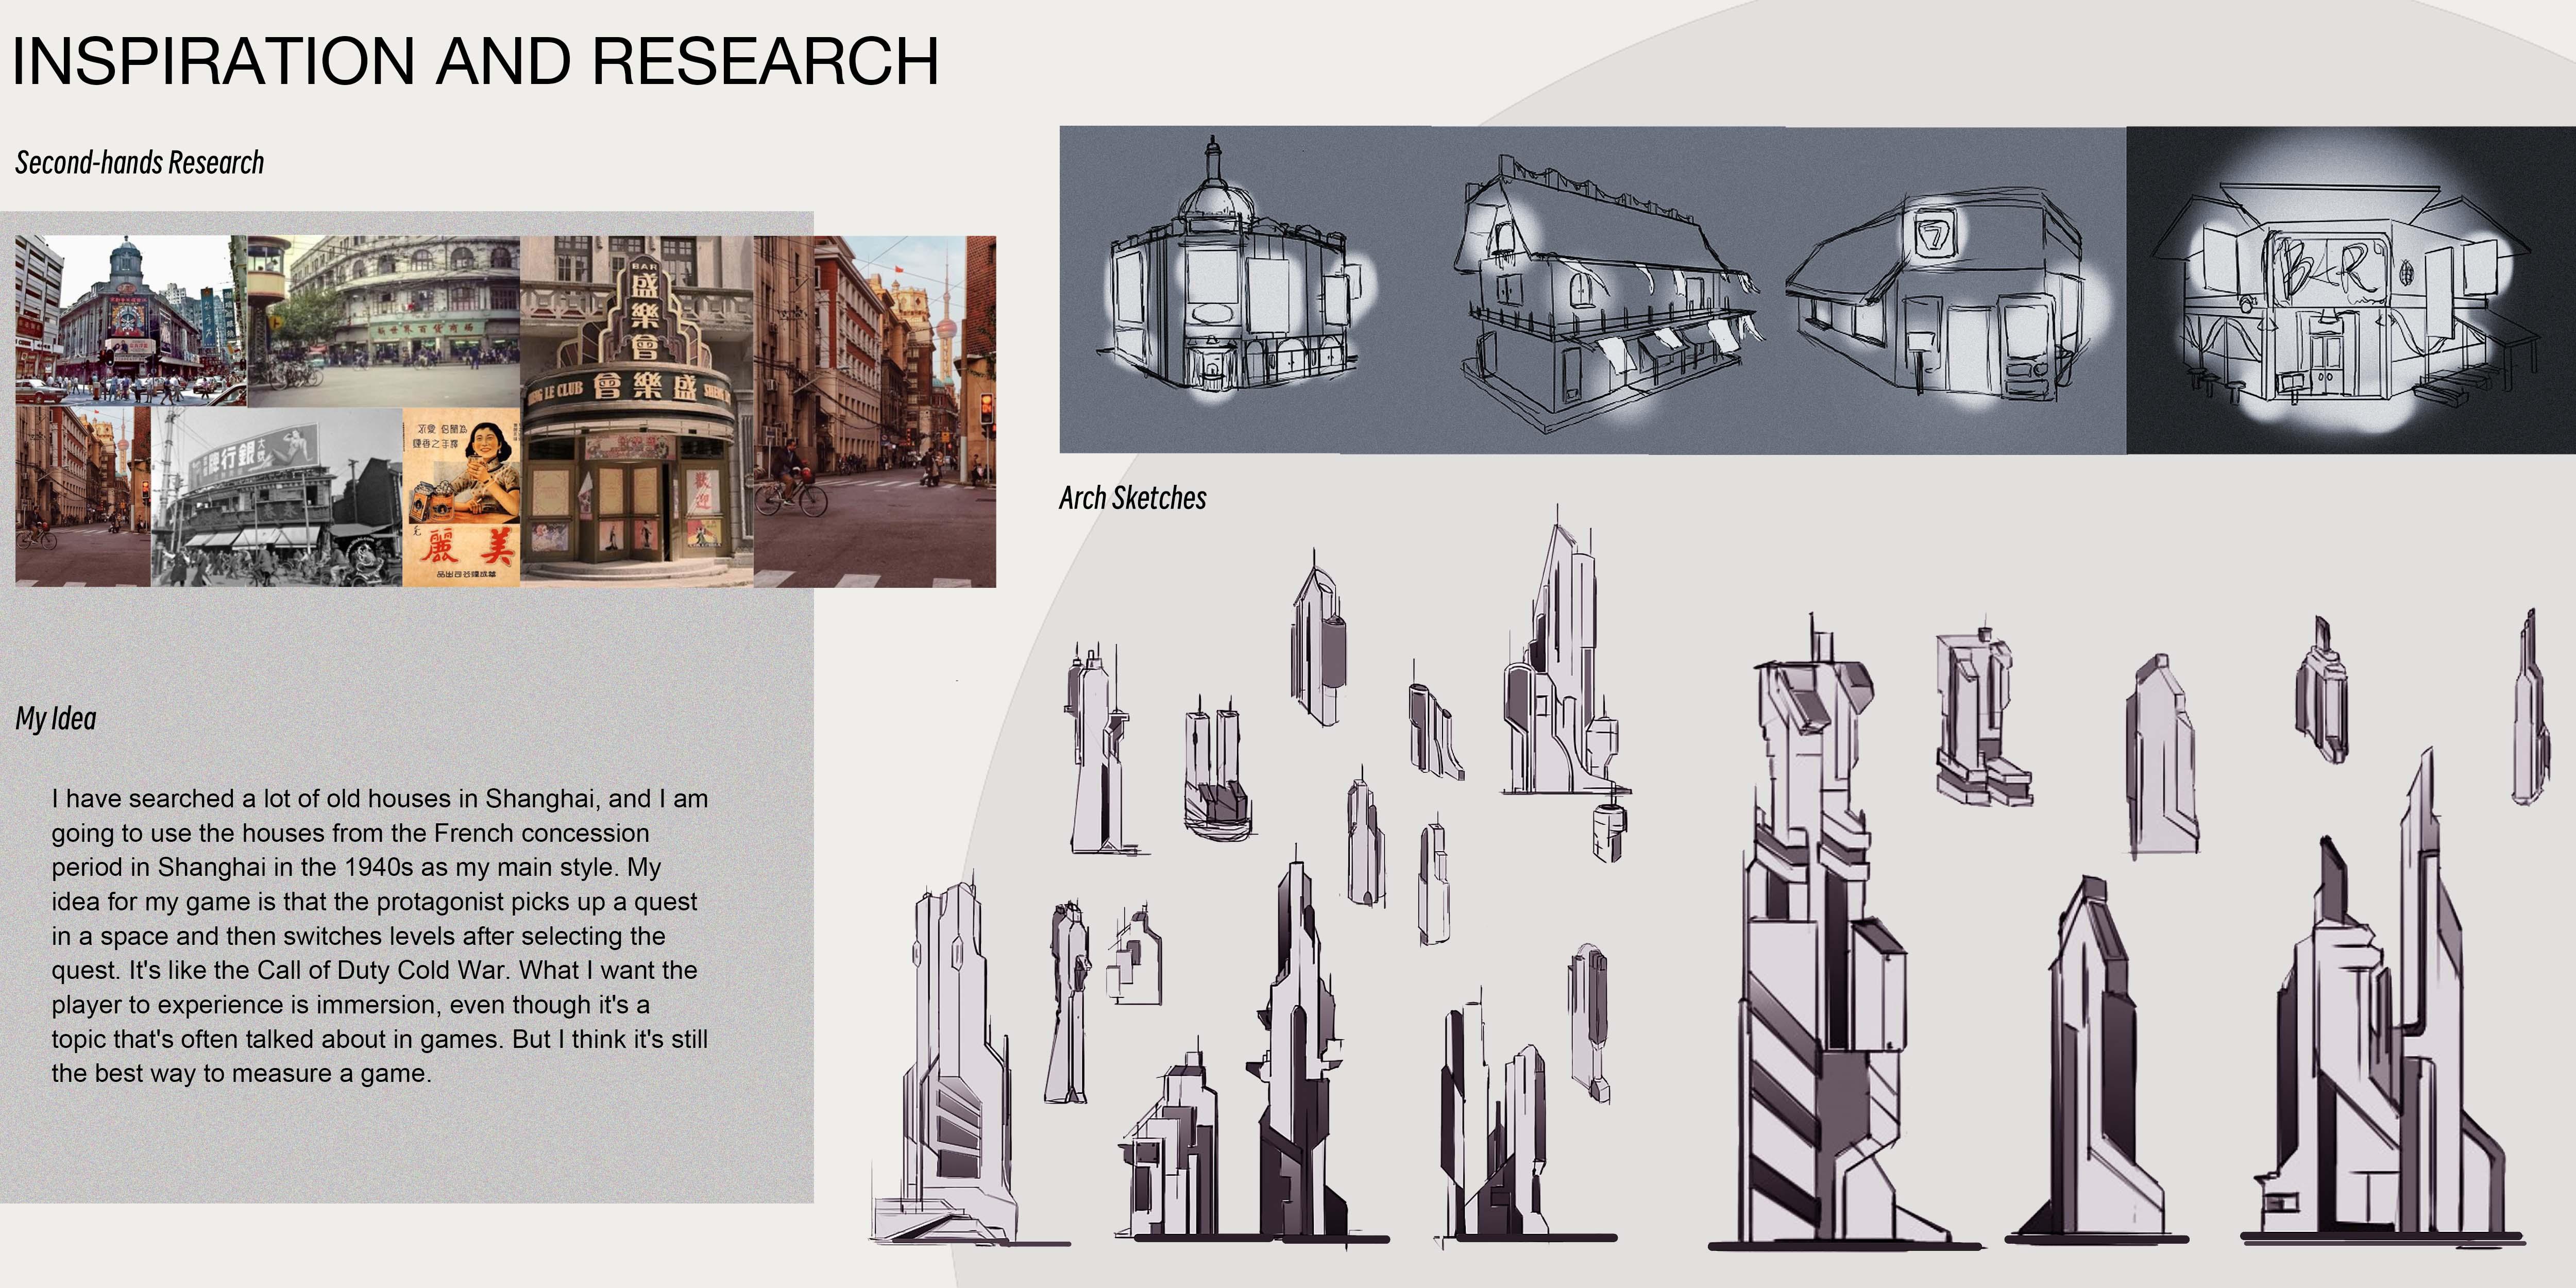
Task: Click the Sheng Le Club bar entrance photo
Action: click(x=636, y=410)
